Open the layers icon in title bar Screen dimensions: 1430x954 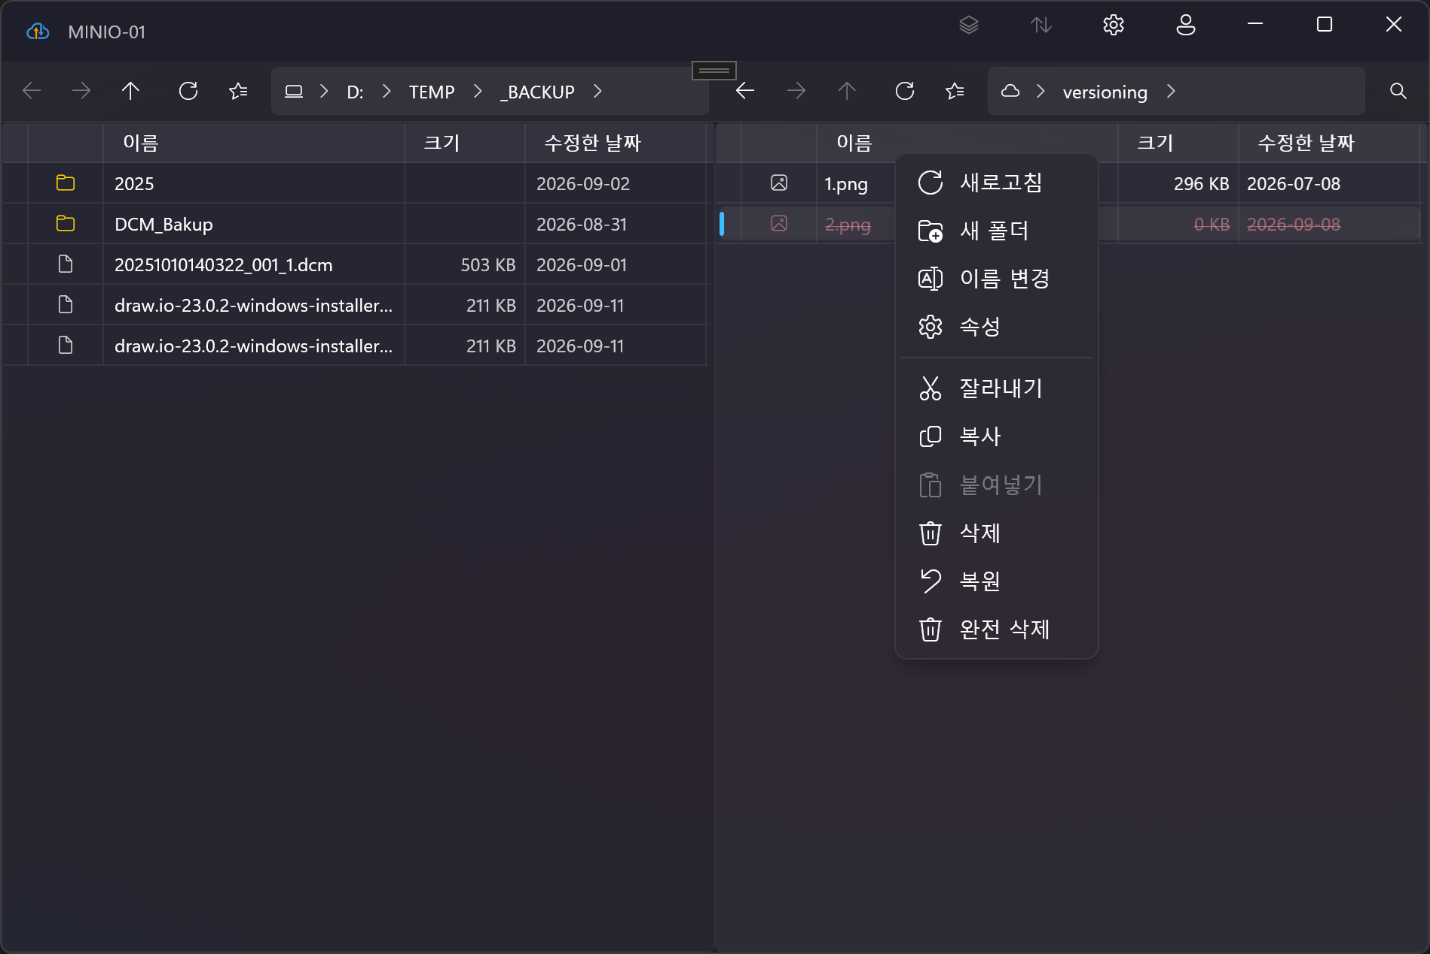click(x=968, y=25)
